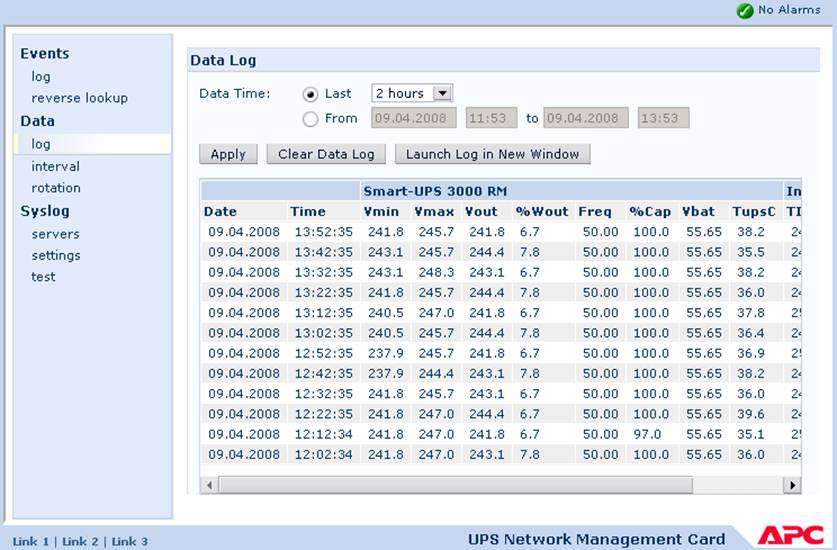The width and height of the screenshot is (837, 550).
Task: Click the Events section heading
Action: tap(45, 53)
